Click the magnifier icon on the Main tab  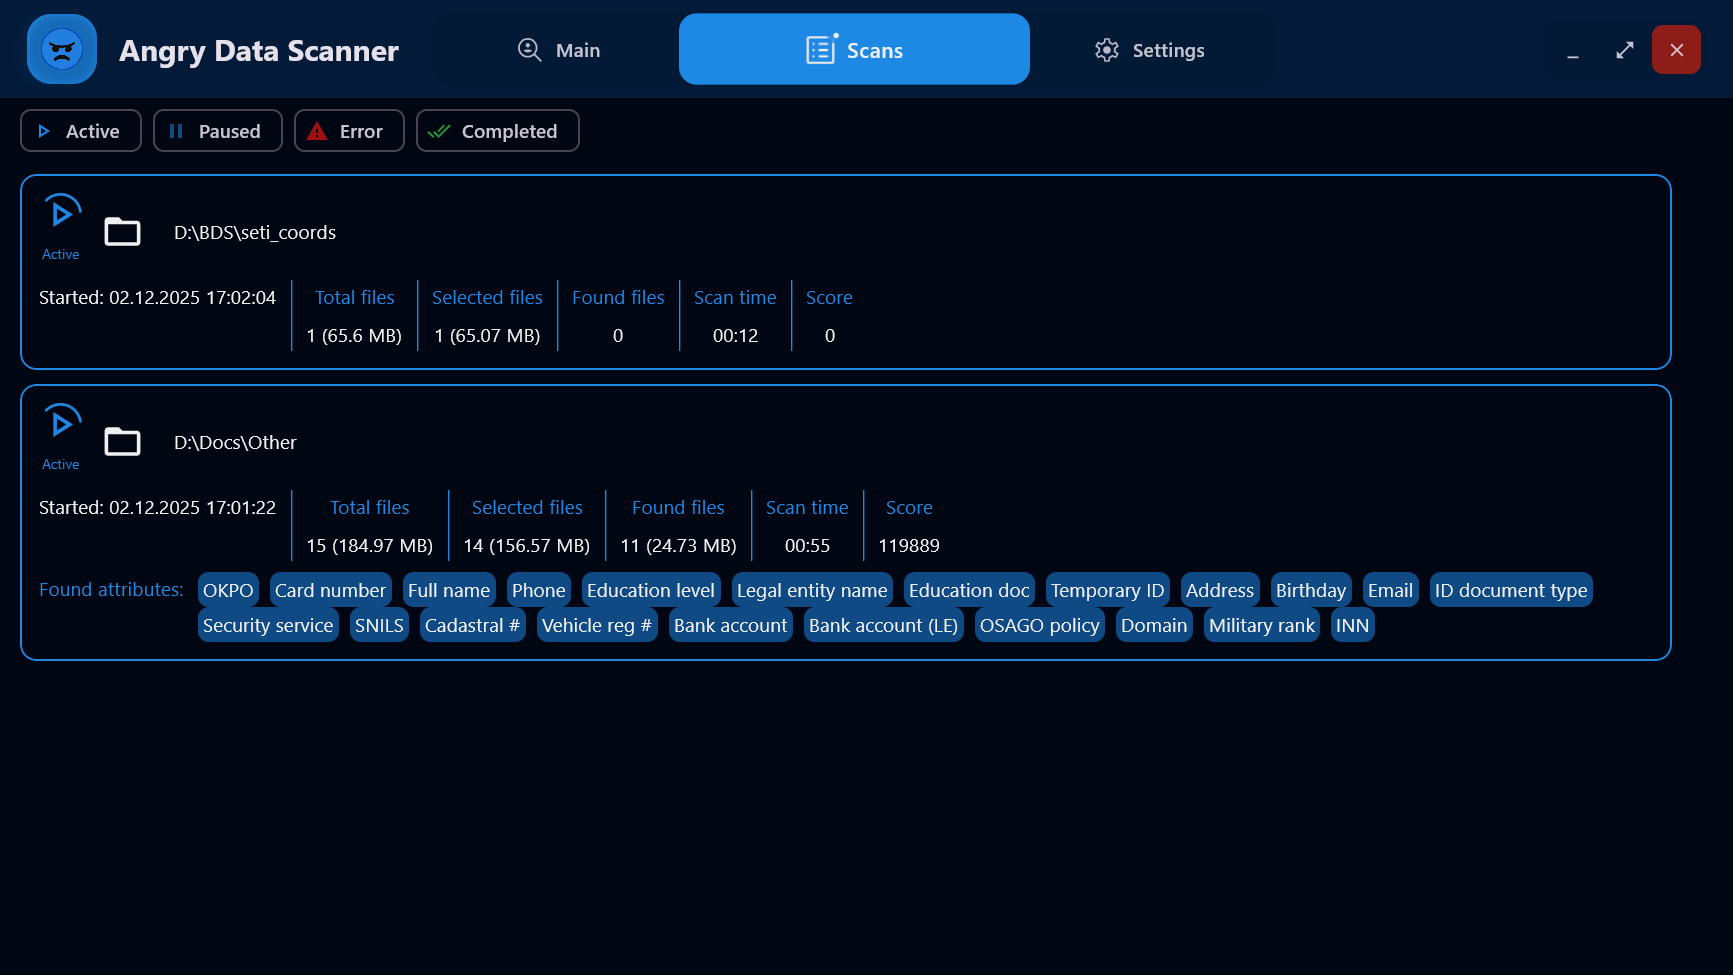tap(529, 50)
